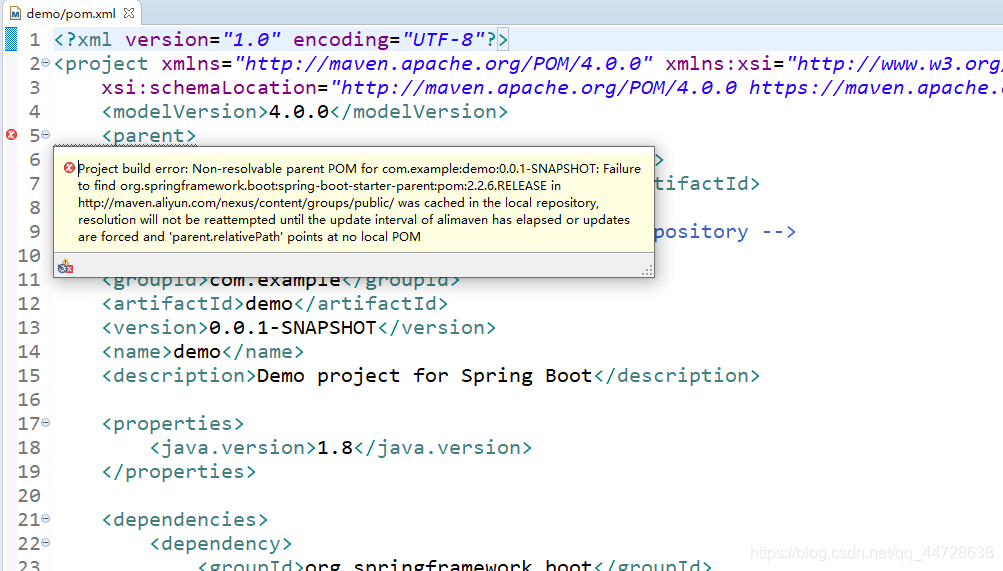Open the quick fix icon in tooltip footer
1003x571 pixels.
coord(65,267)
